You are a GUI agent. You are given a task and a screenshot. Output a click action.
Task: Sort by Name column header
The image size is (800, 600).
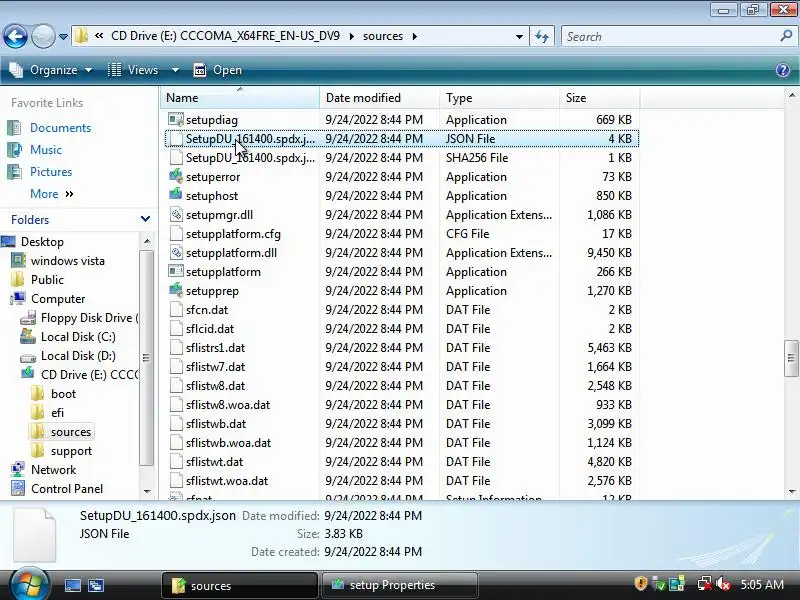(240, 97)
